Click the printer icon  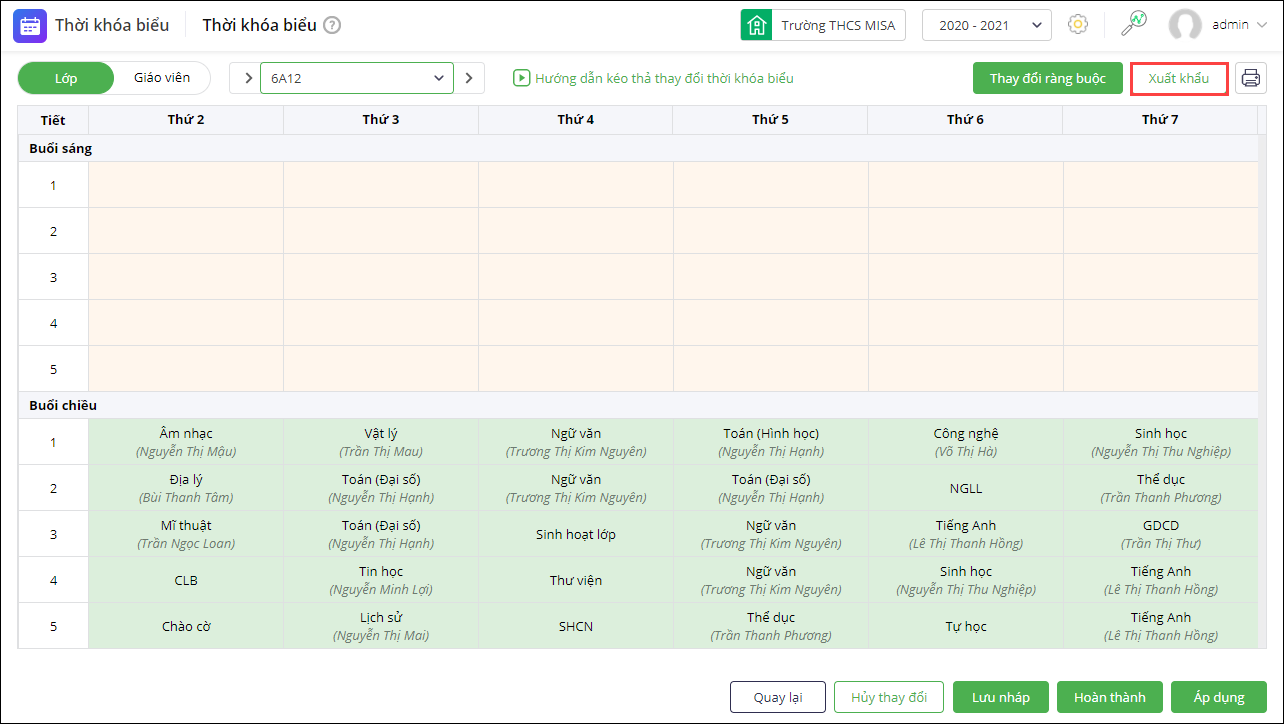point(1250,78)
